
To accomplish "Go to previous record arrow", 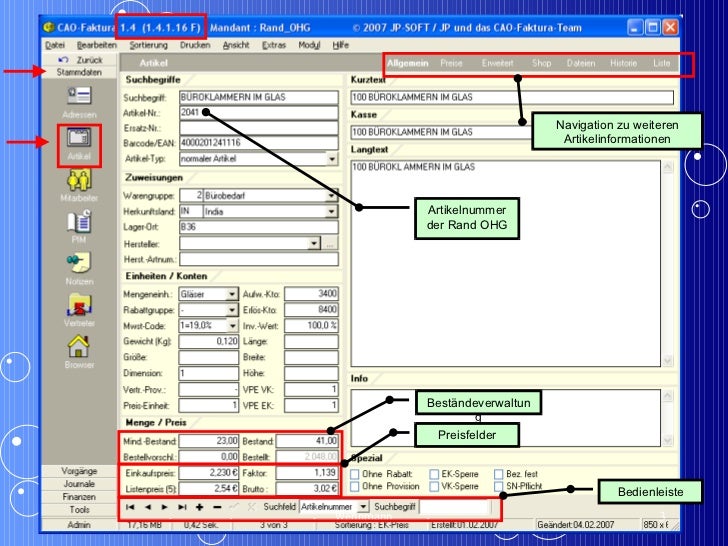I will pyautogui.click(x=148, y=507).
